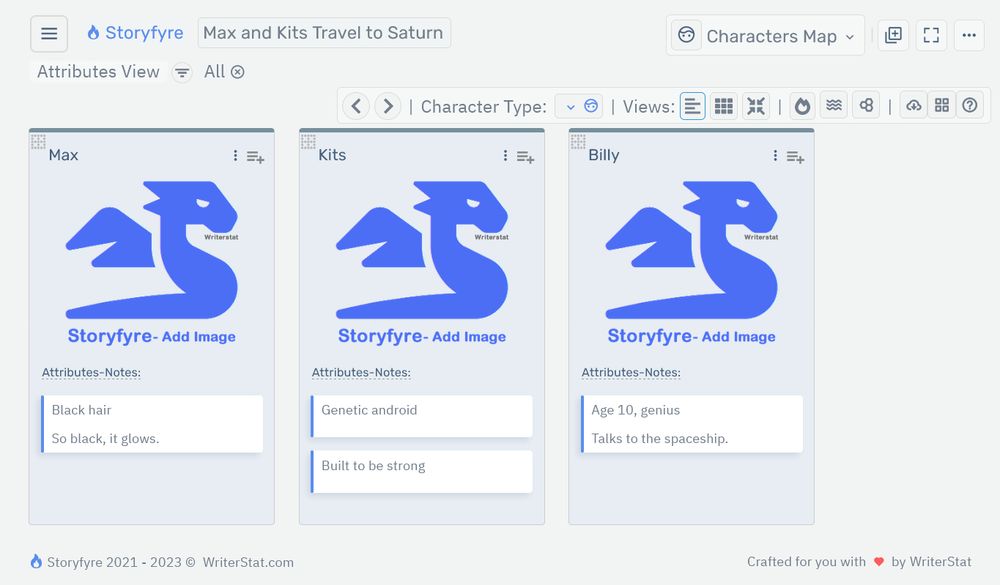Image resolution: width=1000 pixels, height=585 pixels.
Task: Expand the Character Type dropdown chevron
Action: coord(570,105)
